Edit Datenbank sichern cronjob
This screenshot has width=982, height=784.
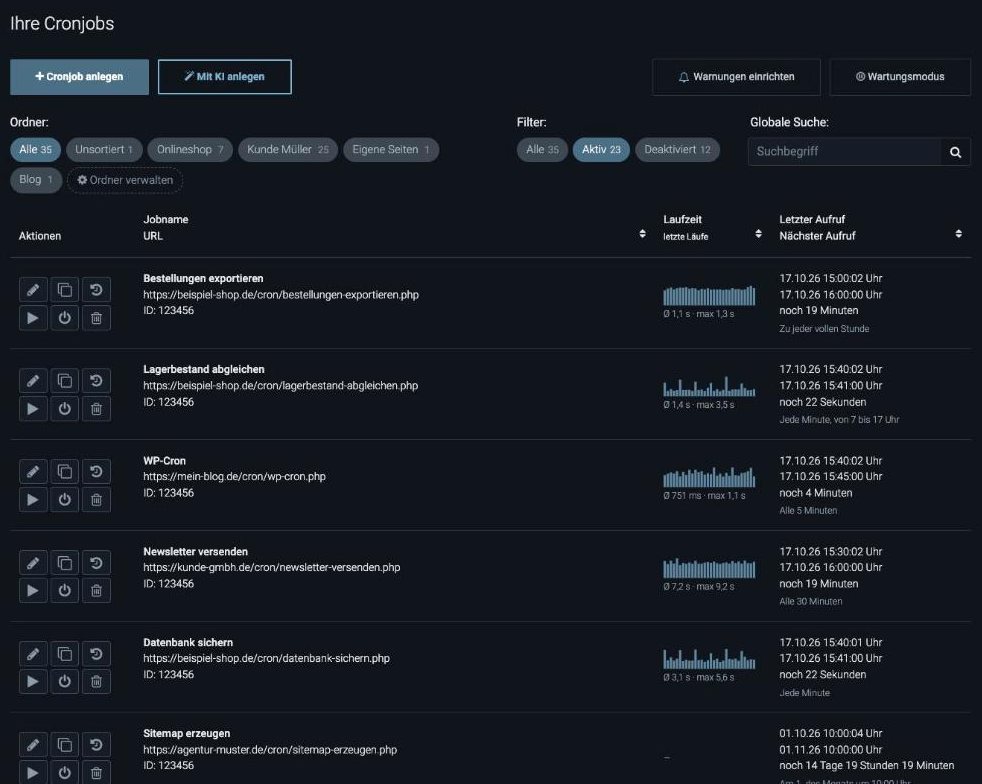pyautogui.click(x=33, y=654)
